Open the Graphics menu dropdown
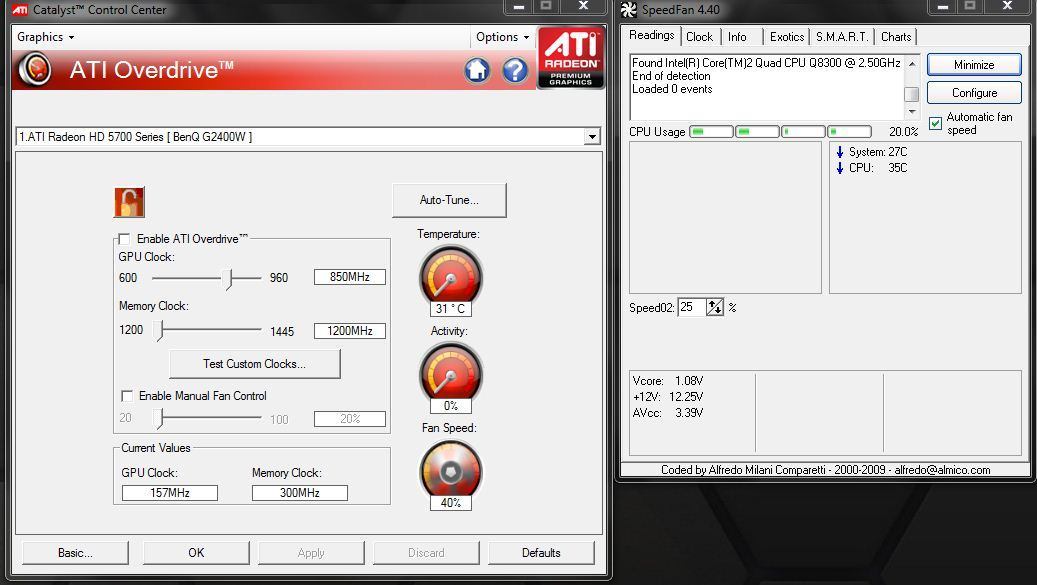The image size is (1037, 585). 45,37
